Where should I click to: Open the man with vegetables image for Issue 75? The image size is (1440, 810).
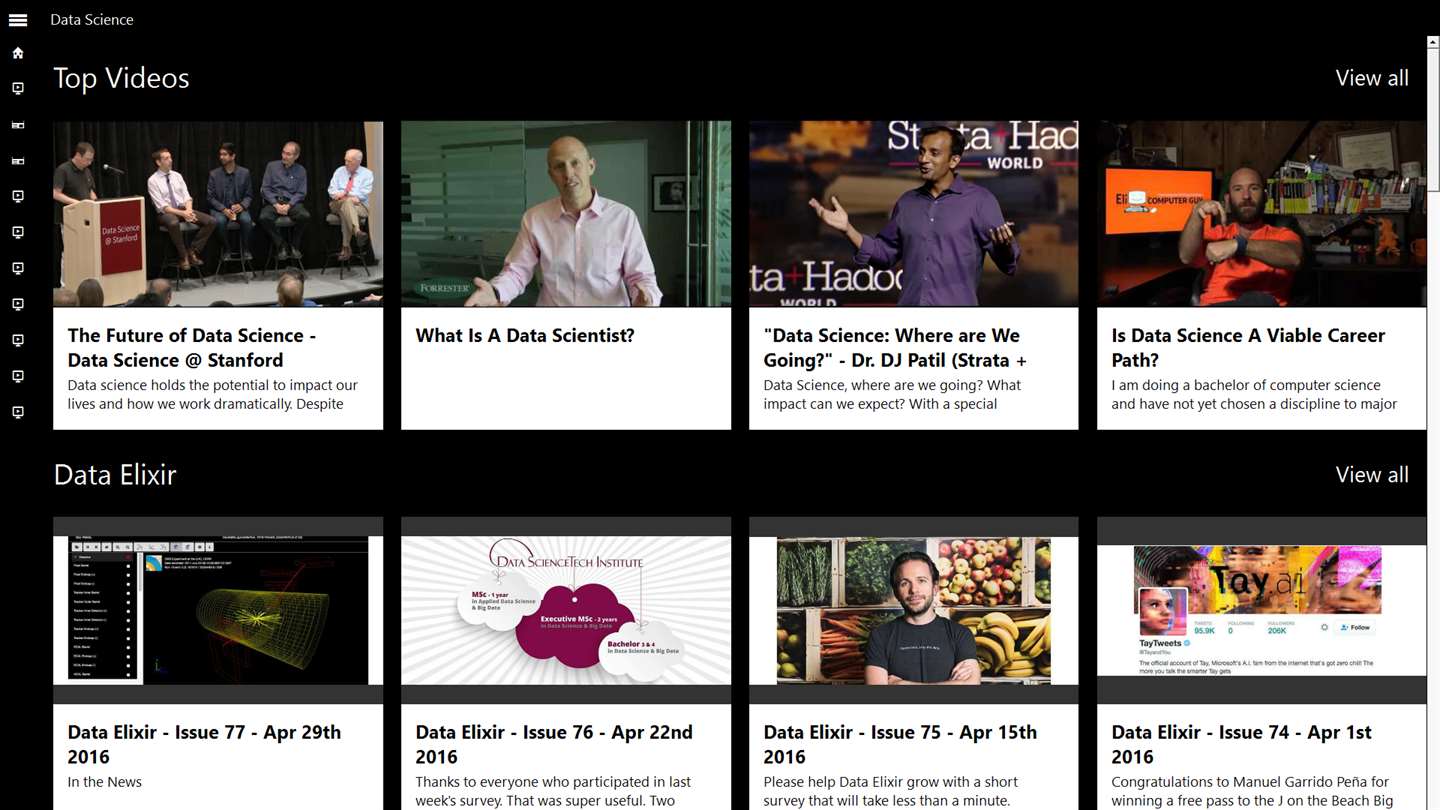914,610
